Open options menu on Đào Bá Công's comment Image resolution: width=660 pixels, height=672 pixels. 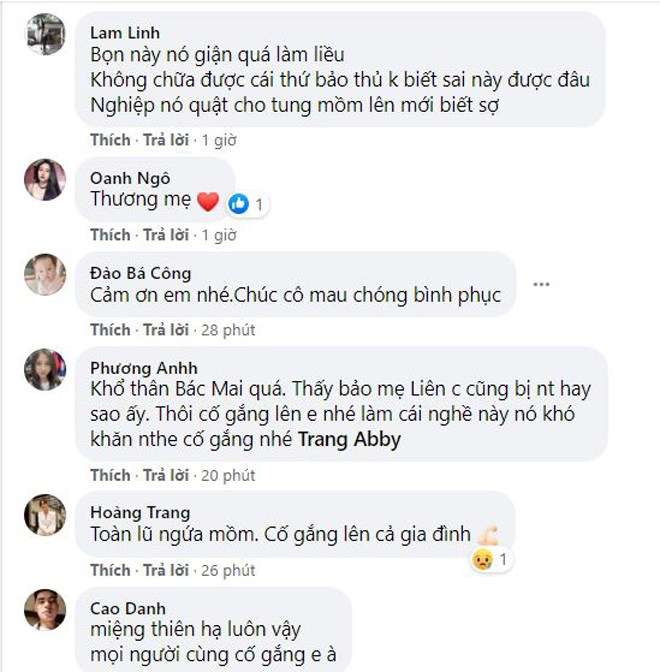click(x=541, y=284)
